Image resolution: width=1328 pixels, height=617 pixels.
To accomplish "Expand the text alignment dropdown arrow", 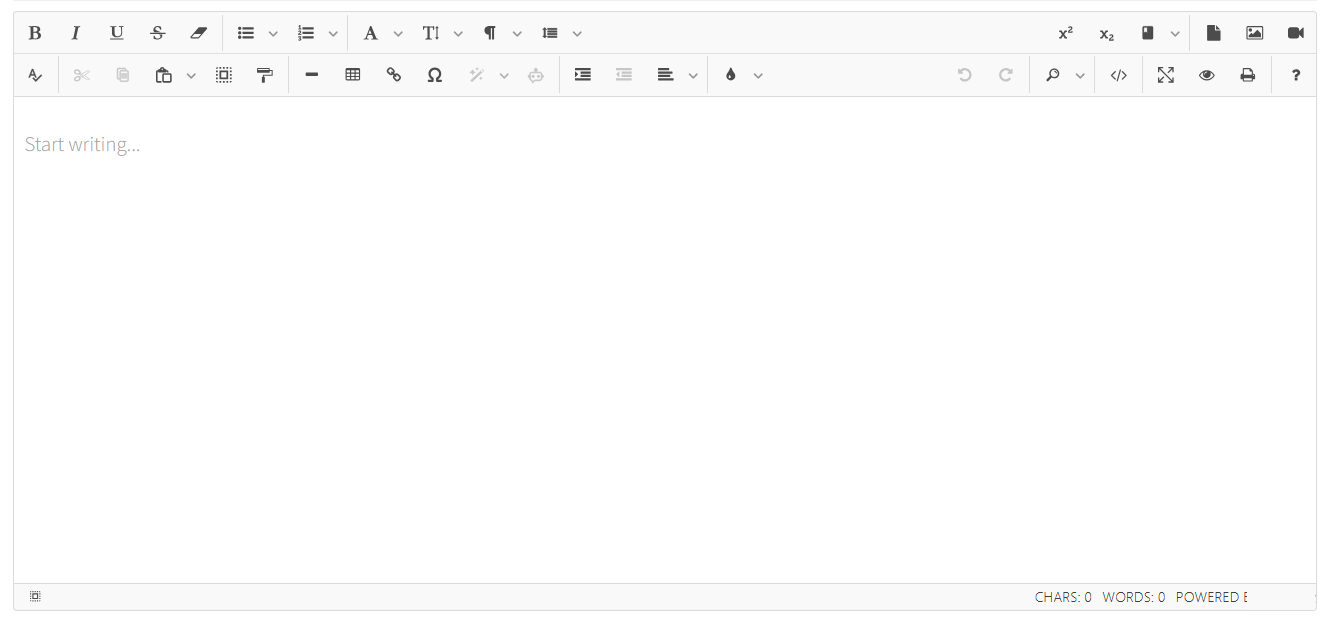I will (x=693, y=76).
